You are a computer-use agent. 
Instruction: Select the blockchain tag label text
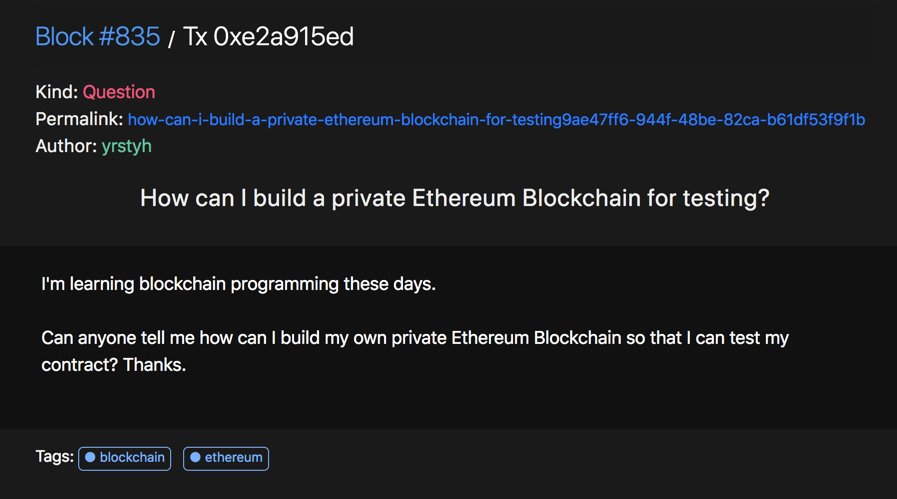tap(132, 457)
